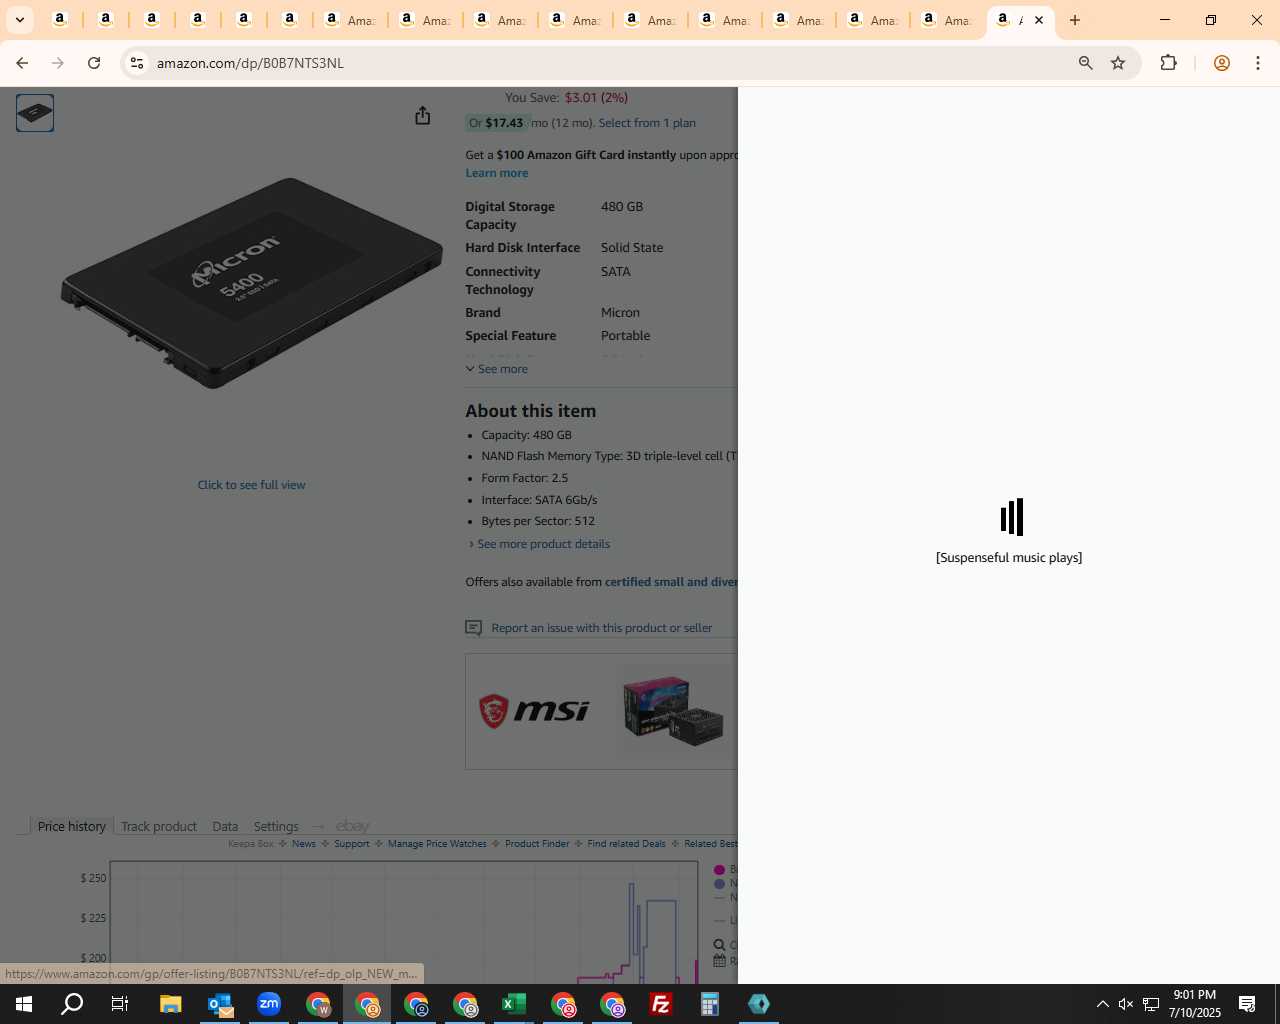
Task: Click the magnifier icon beside Keepa chart
Action: click(719, 945)
